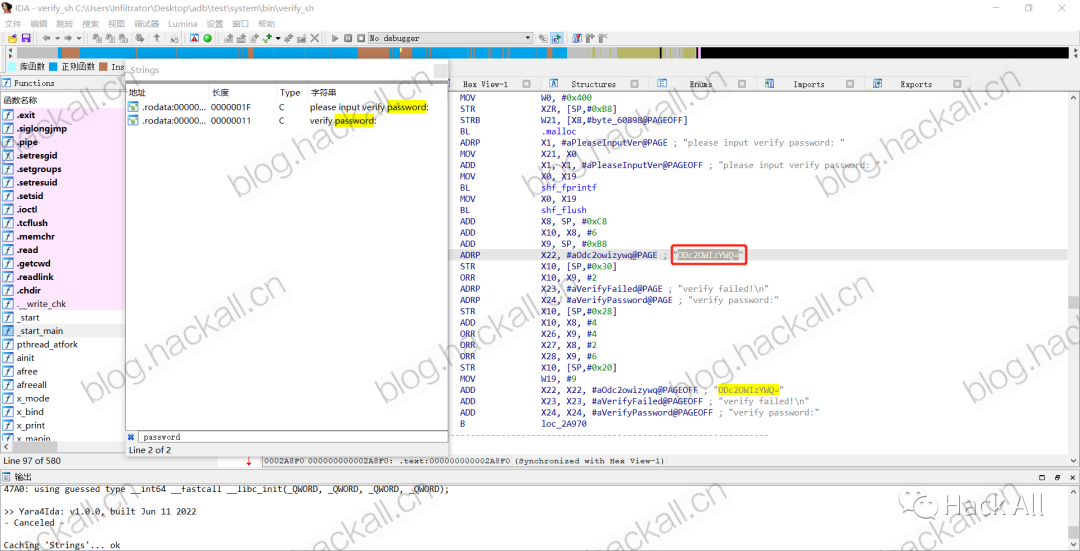This screenshot has height=551, width=1080.
Task: Open the 编辑 menu
Action: (x=39, y=24)
